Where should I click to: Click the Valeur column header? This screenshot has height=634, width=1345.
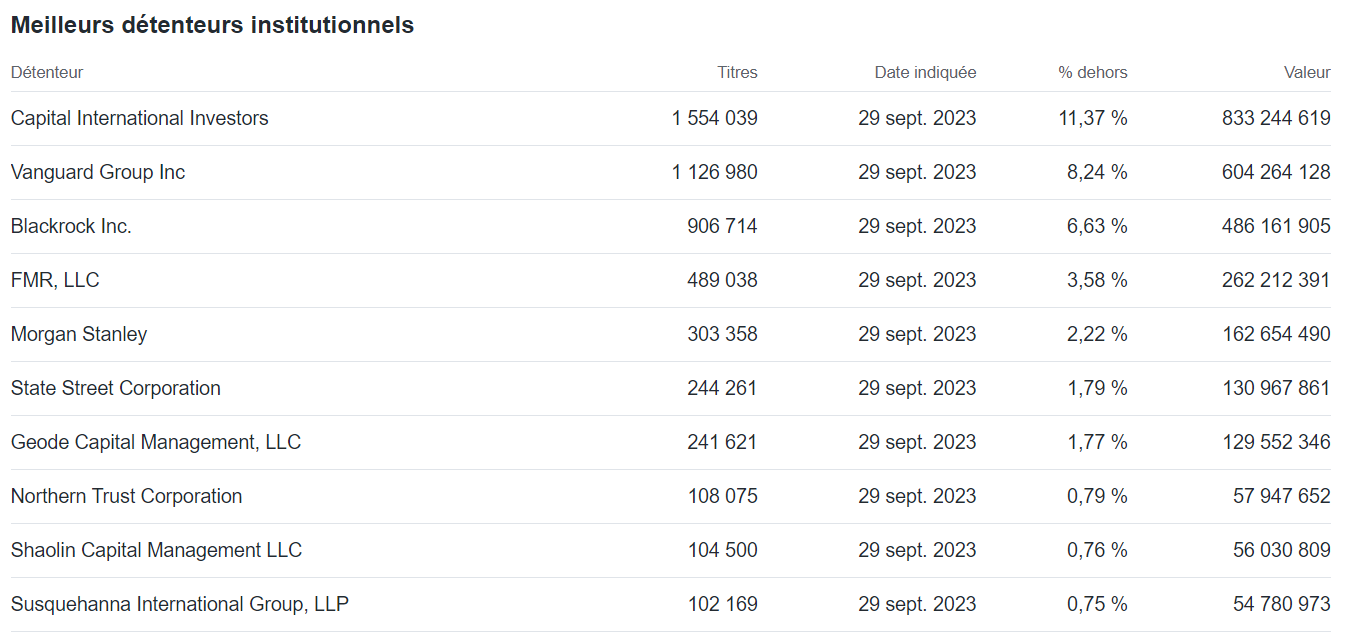tap(1307, 72)
